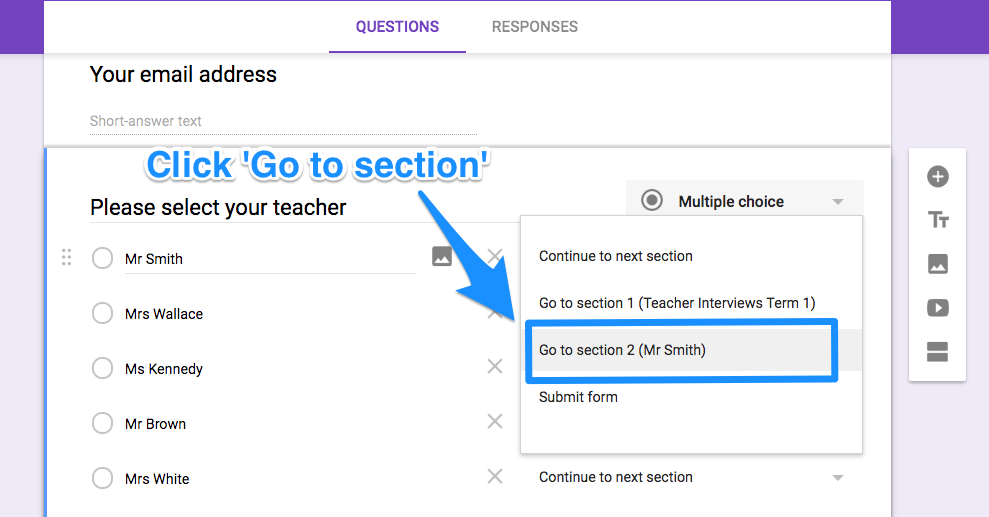This screenshot has width=989, height=517.
Task: Add video using play icon
Action: tap(938, 308)
